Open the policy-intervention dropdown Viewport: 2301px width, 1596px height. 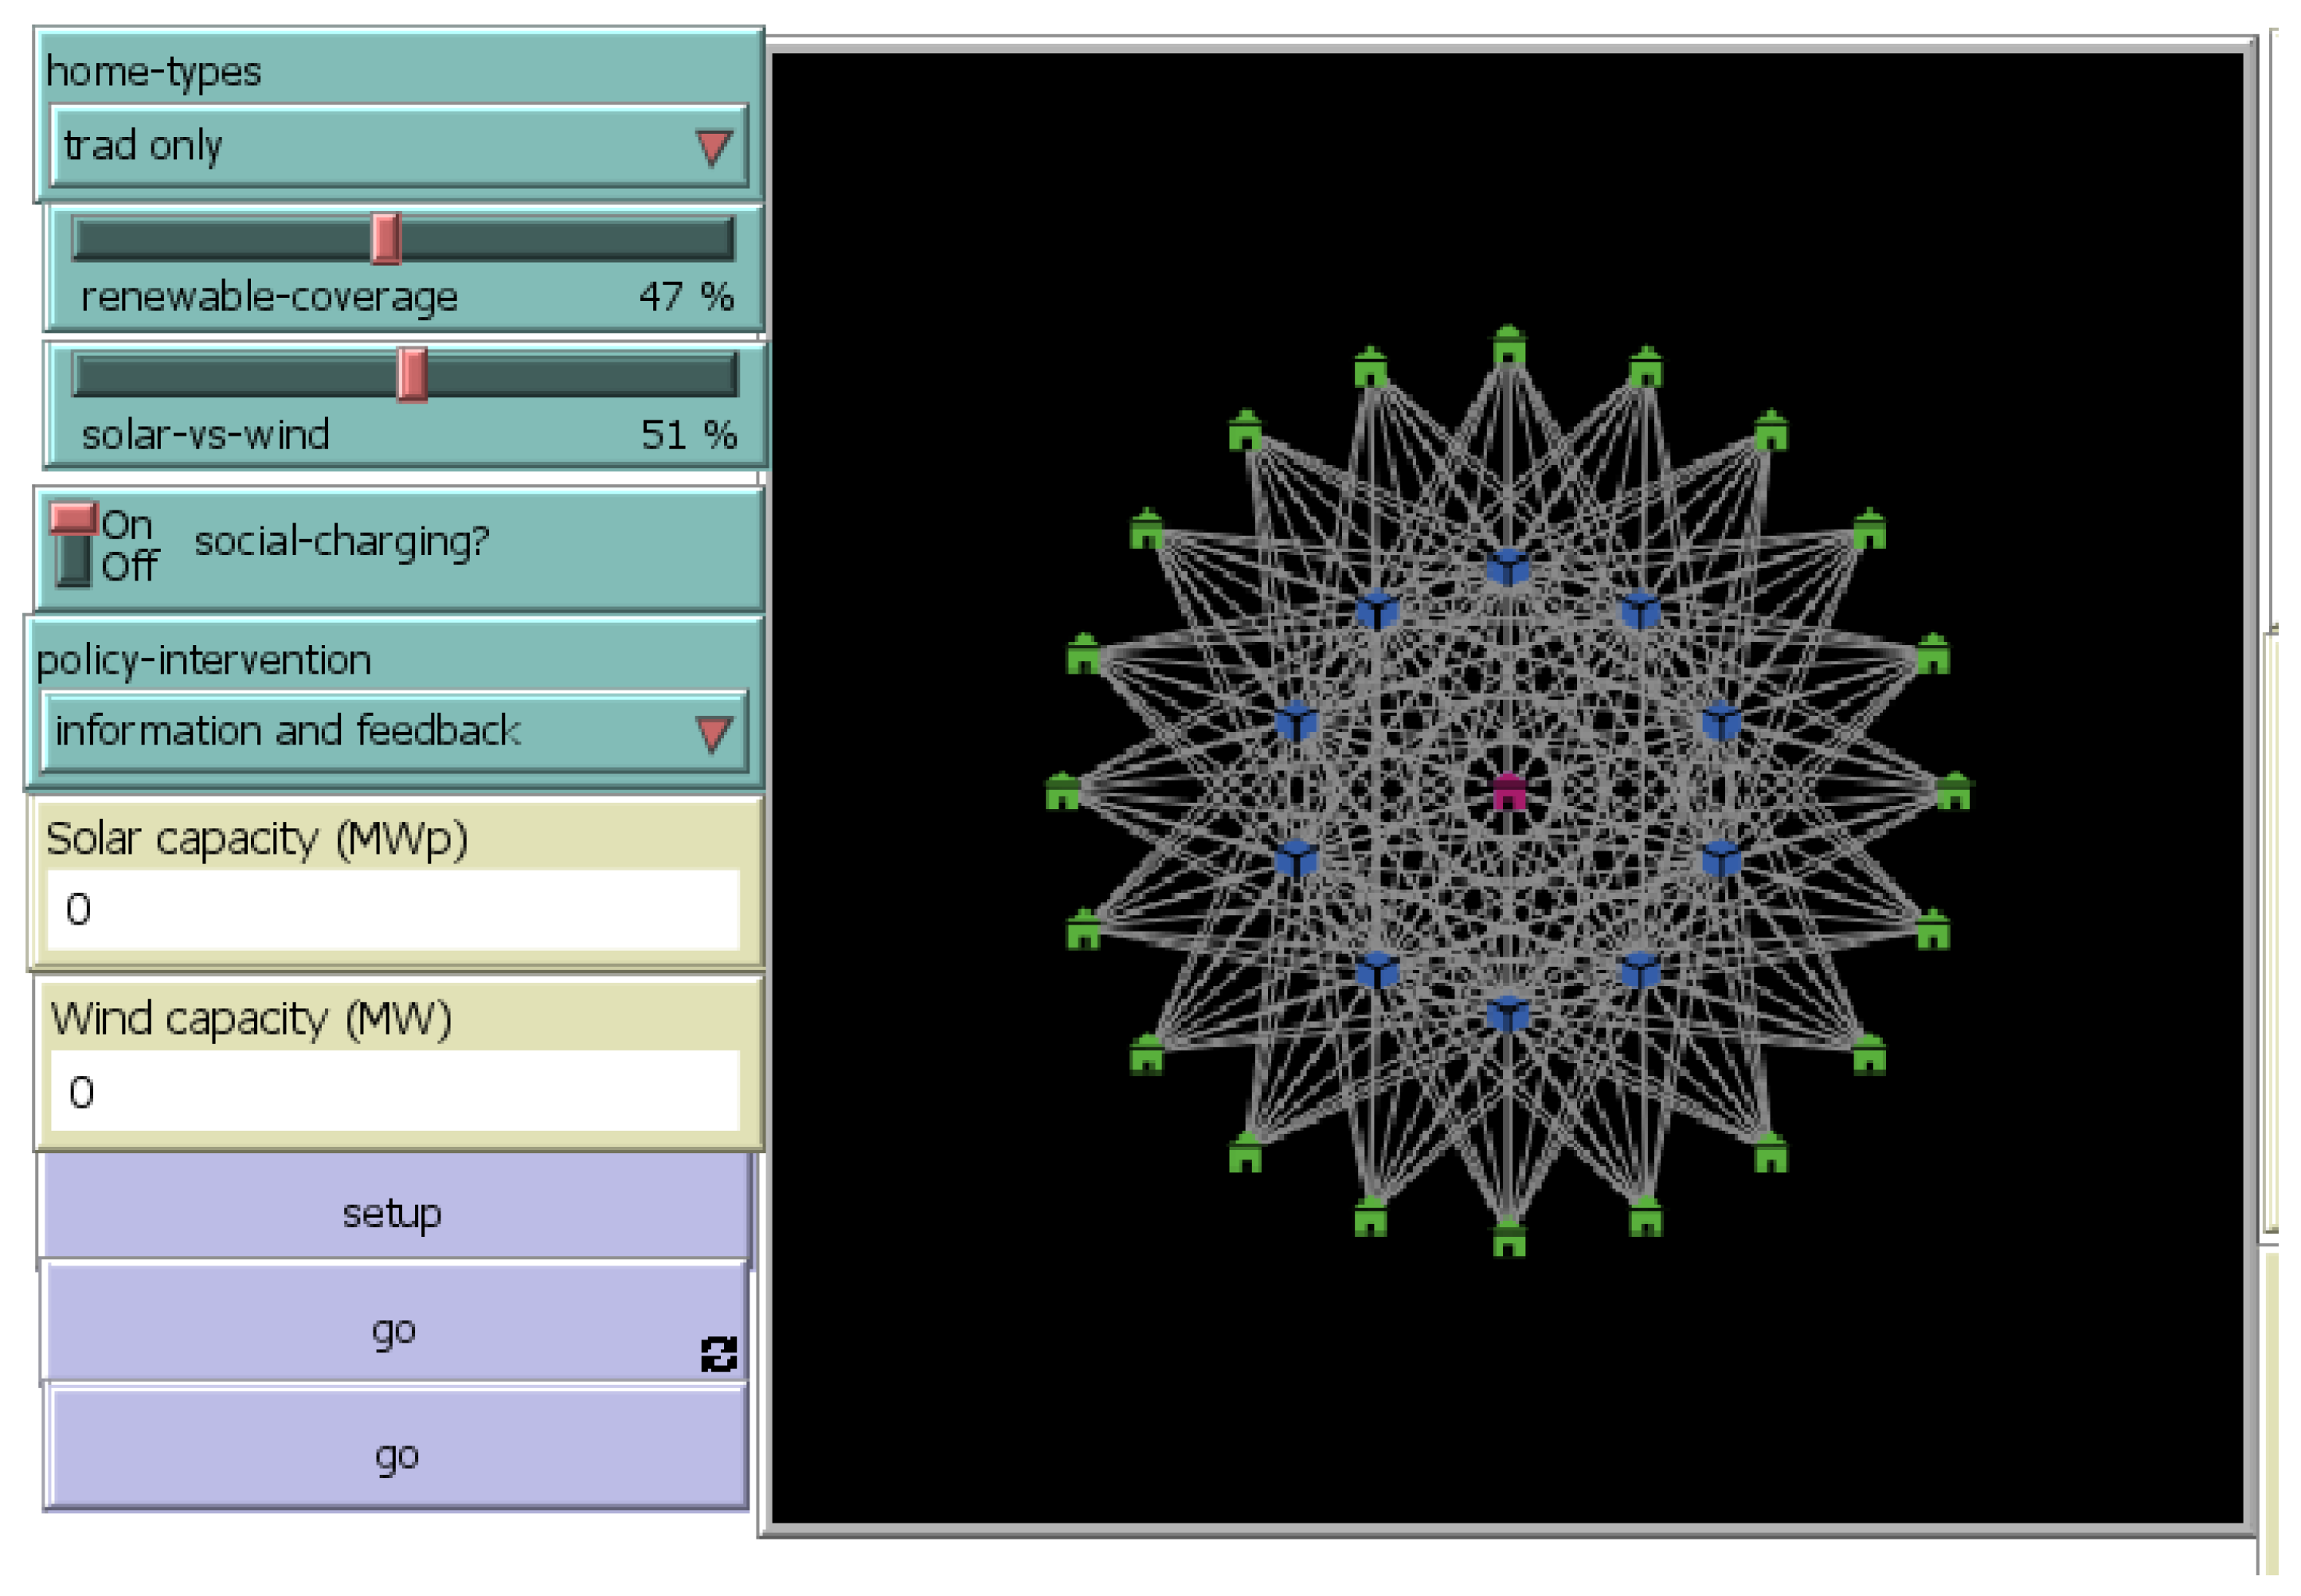(x=394, y=731)
